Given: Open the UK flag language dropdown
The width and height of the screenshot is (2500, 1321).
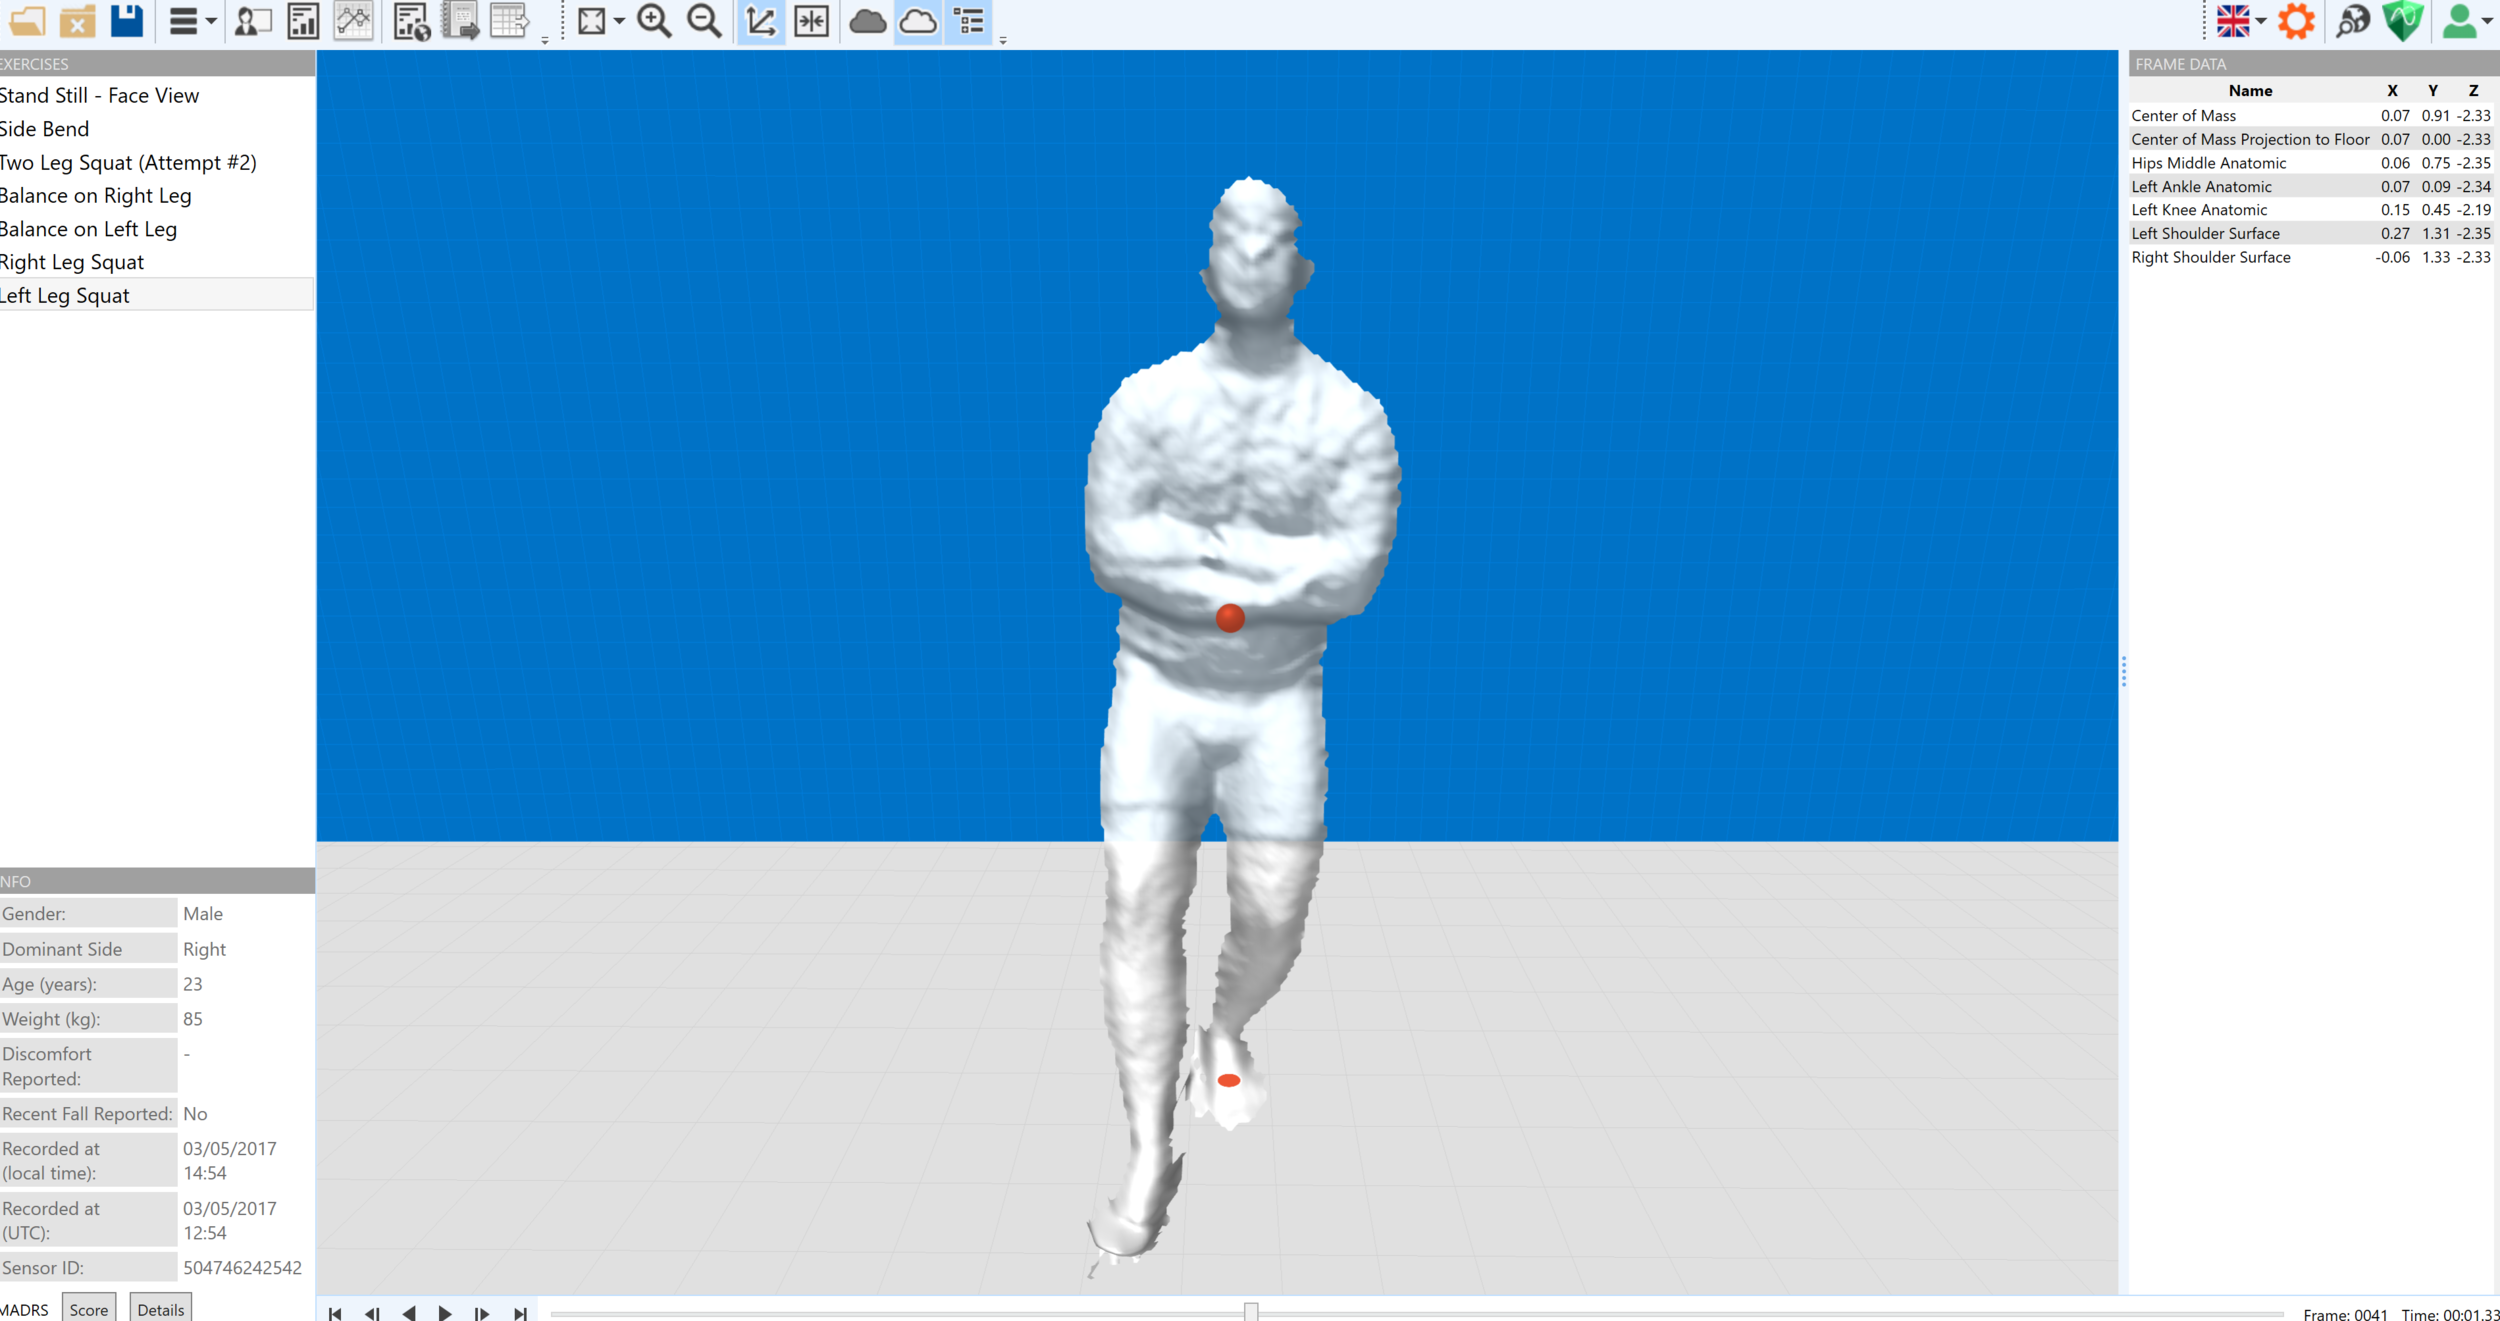Looking at the screenshot, I should 2240,21.
